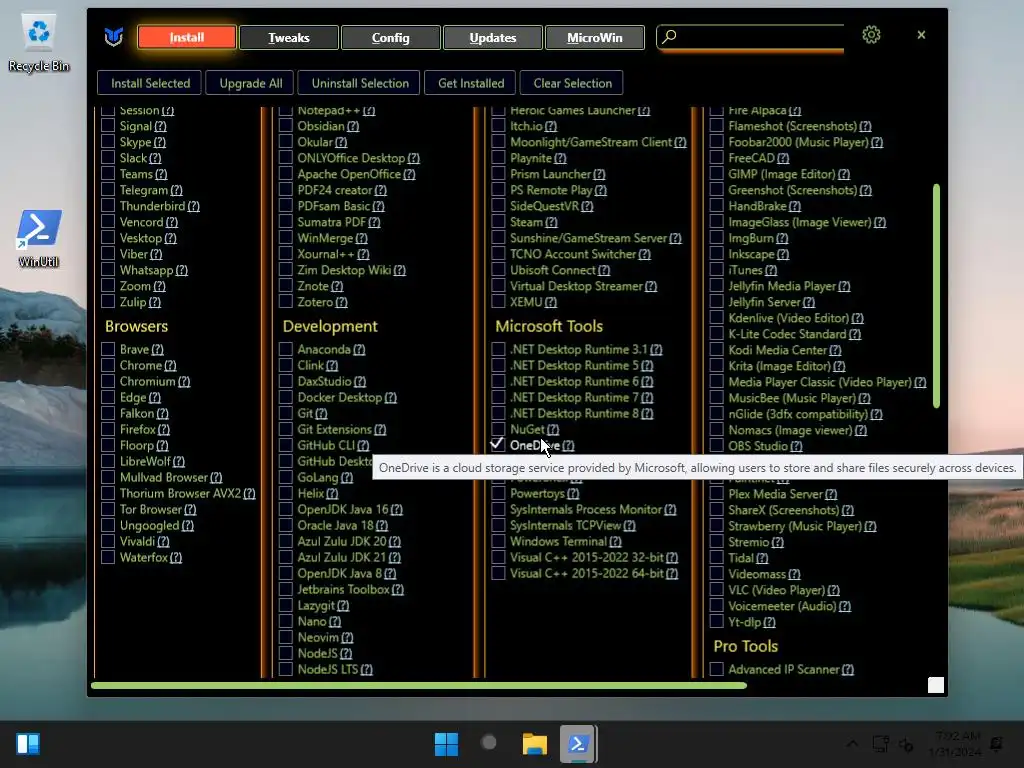
Task: Click the Kodi Media Center label
Action: tap(778, 350)
